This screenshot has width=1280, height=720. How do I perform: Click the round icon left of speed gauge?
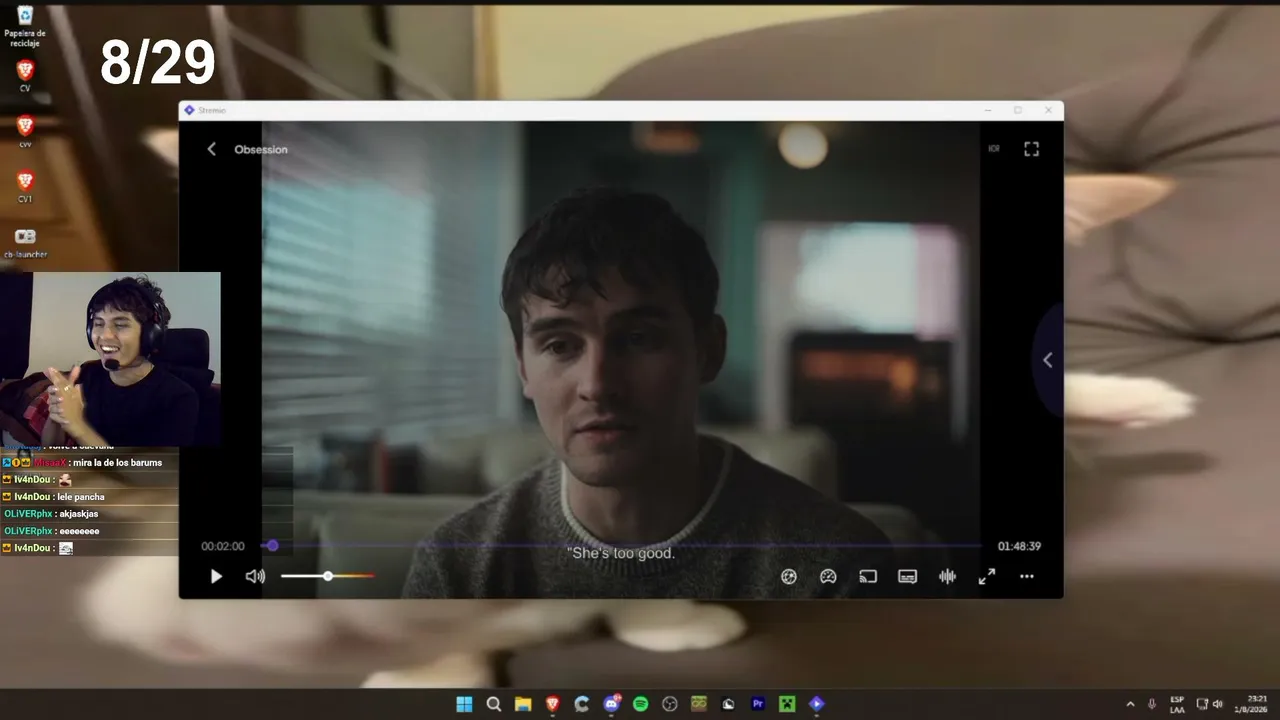[789, 576]
